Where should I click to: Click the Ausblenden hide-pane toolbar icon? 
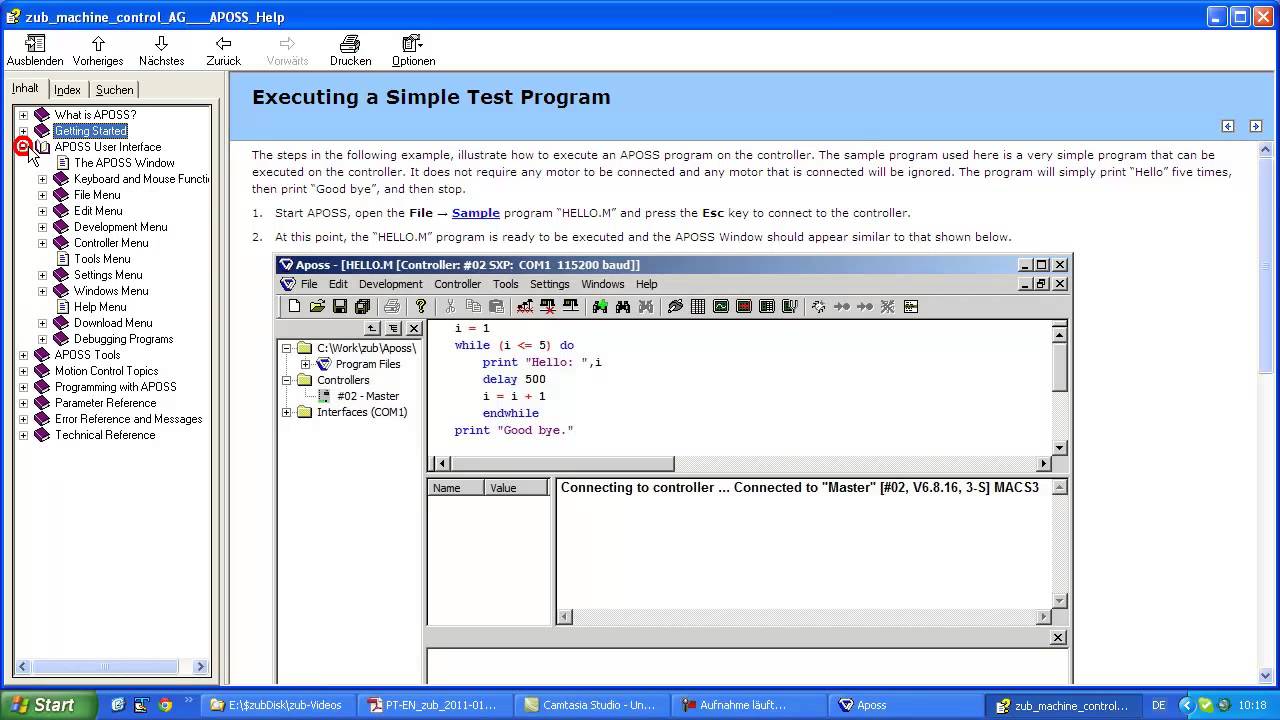[x=35, y=44]
